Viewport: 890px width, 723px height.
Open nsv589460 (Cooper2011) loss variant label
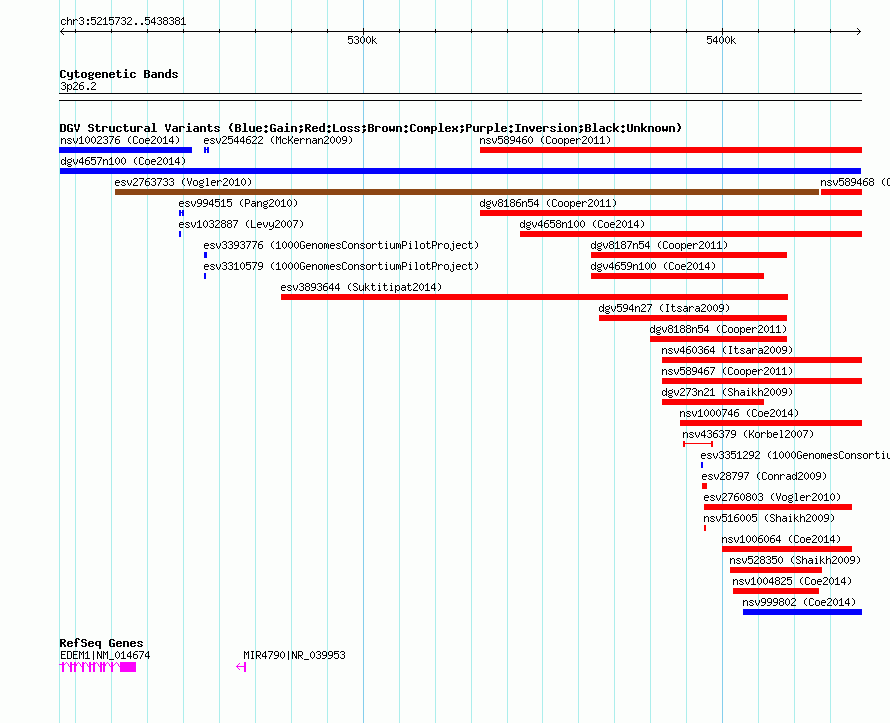click(545, 140)
